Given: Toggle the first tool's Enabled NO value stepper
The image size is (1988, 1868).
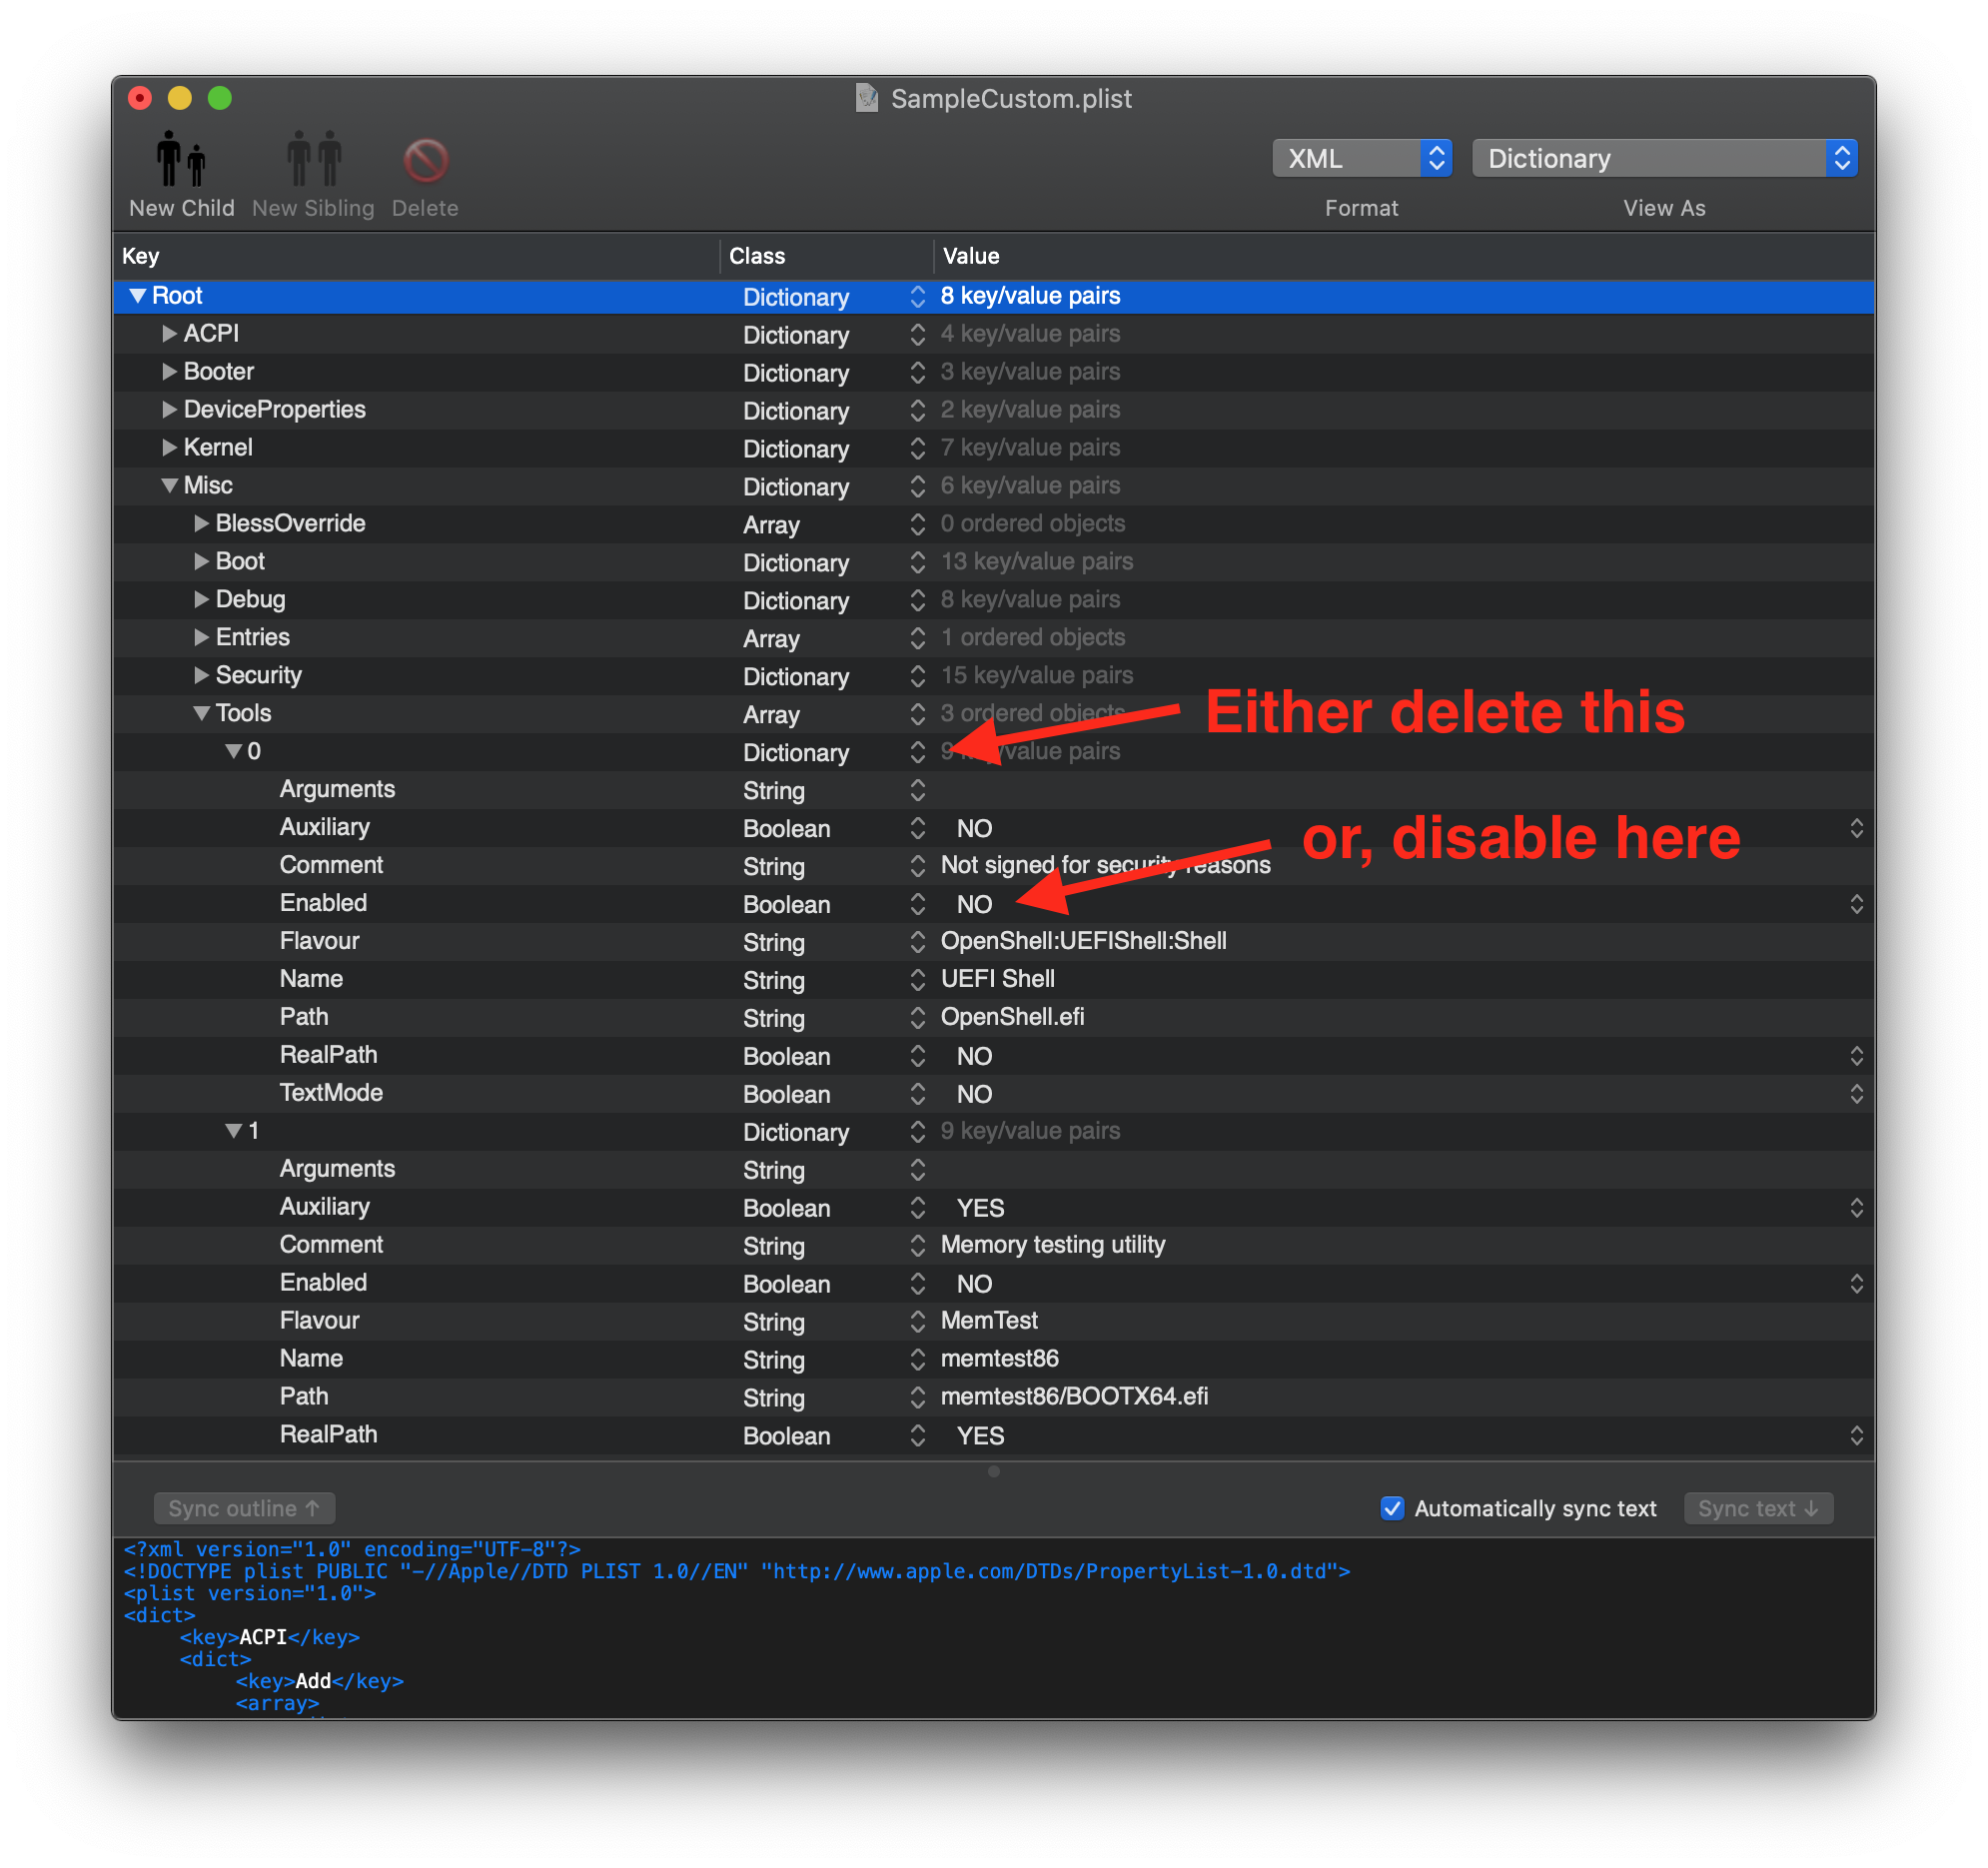Looking at the screenshot, I should tap(1856, 905).
